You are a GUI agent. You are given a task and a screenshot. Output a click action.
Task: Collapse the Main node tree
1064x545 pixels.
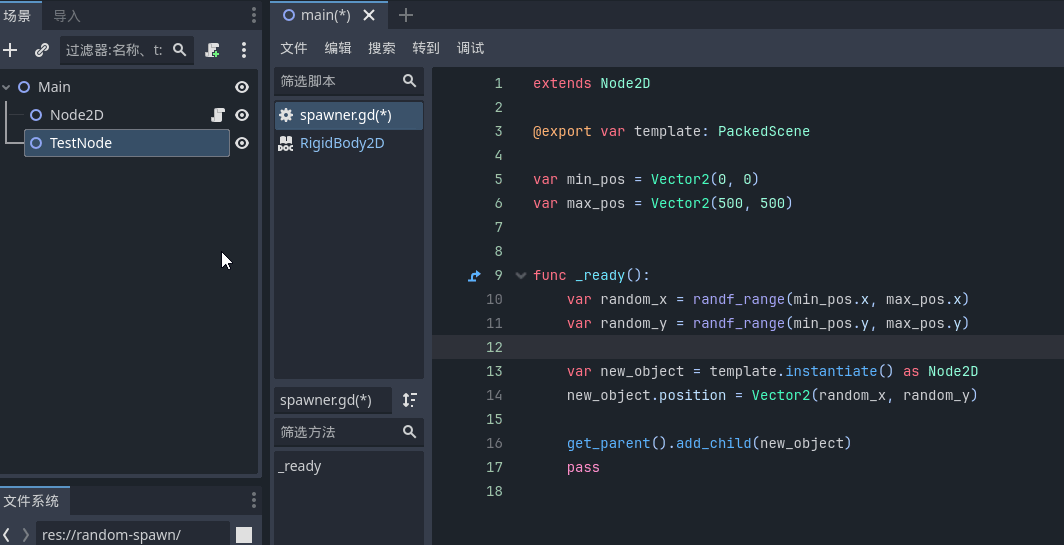(x=7, y=87)
